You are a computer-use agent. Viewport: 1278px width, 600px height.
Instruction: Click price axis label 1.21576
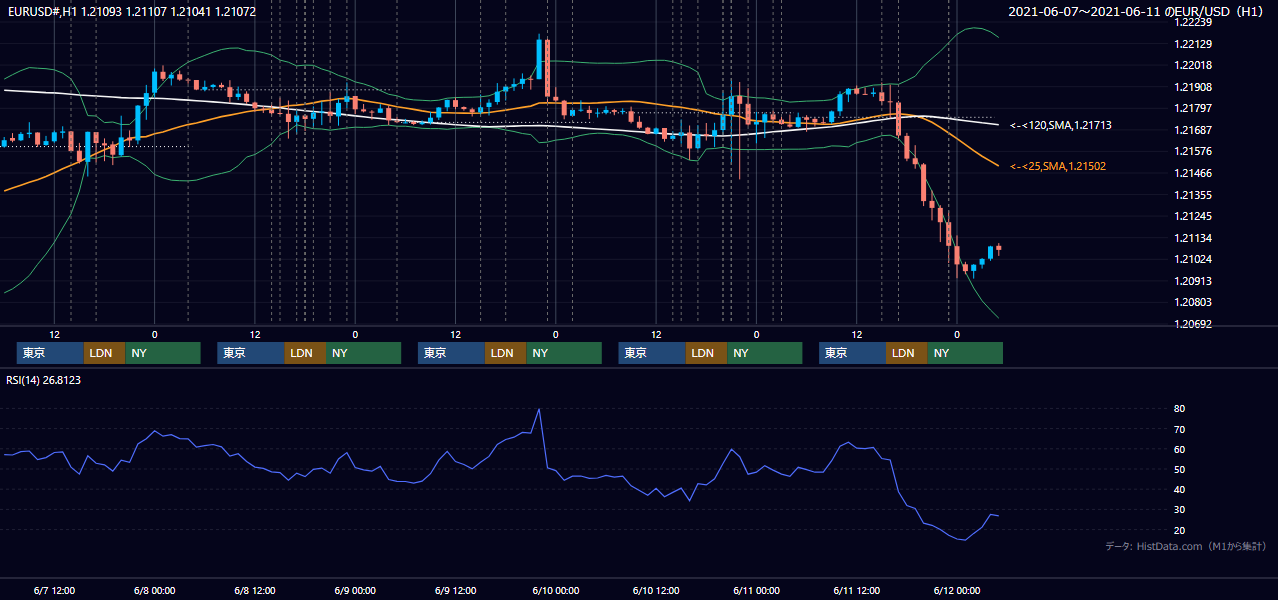click(x=1193, y=152)
